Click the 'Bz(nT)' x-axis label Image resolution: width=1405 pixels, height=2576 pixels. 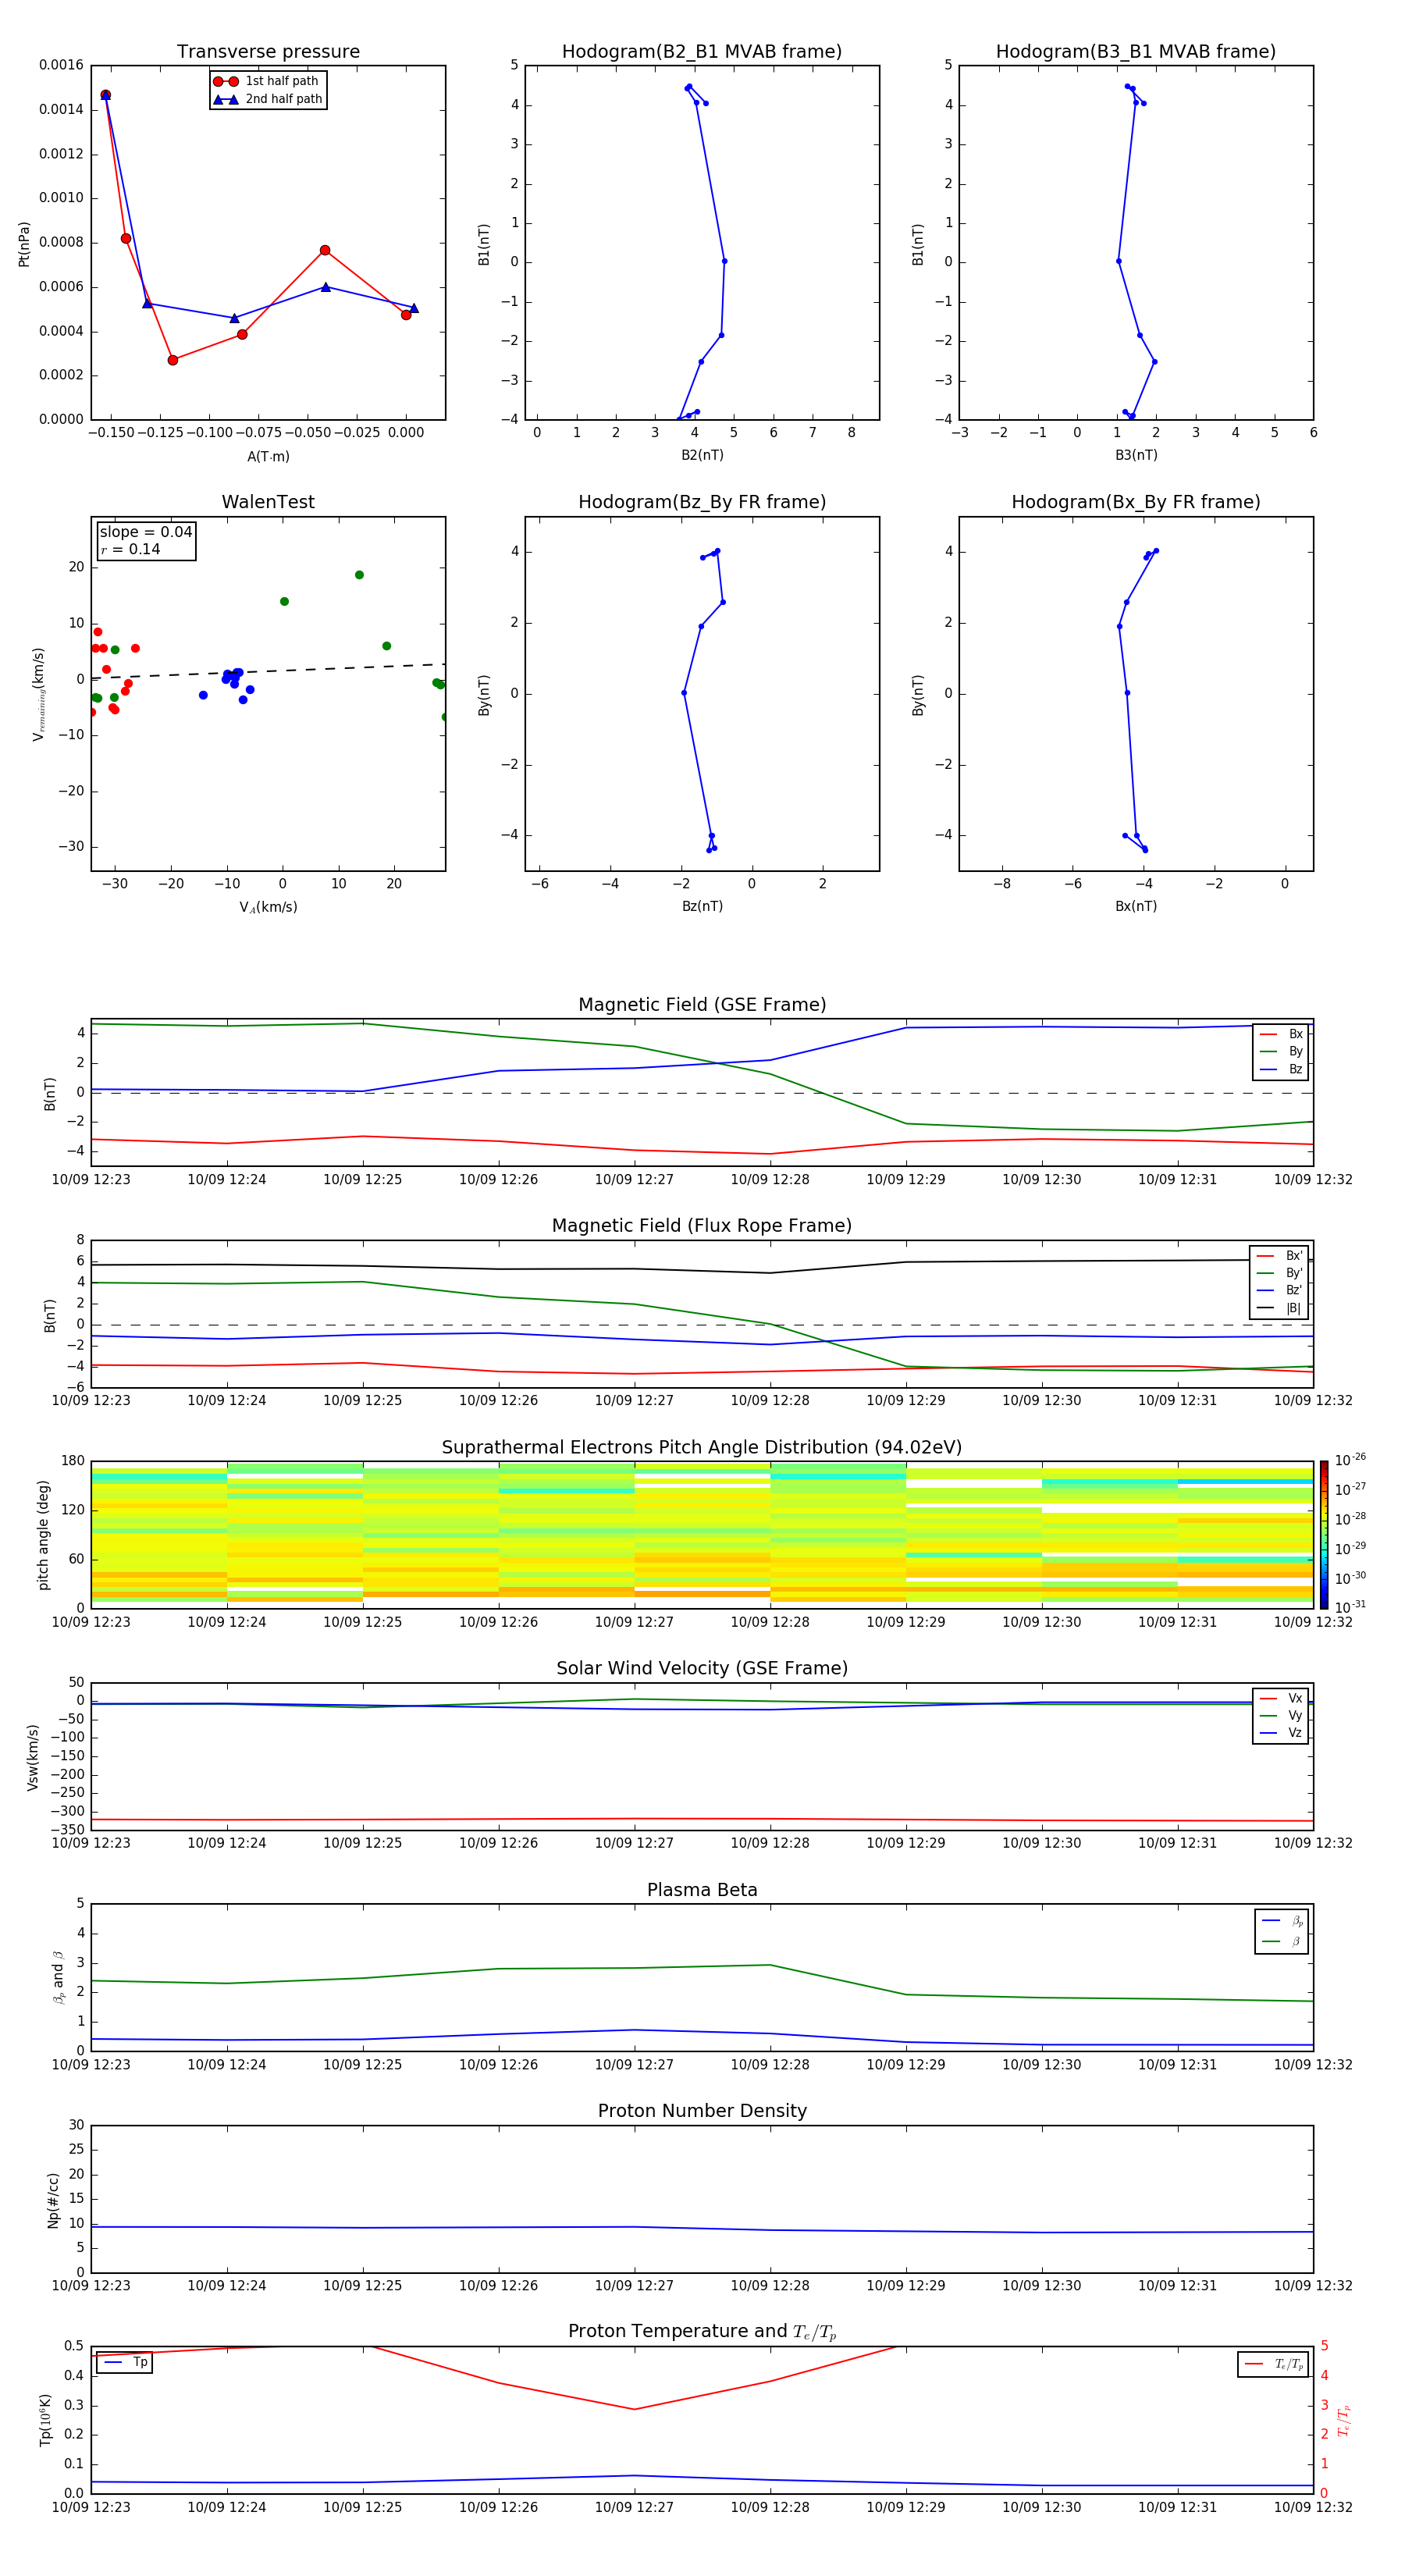pos(702,906)
